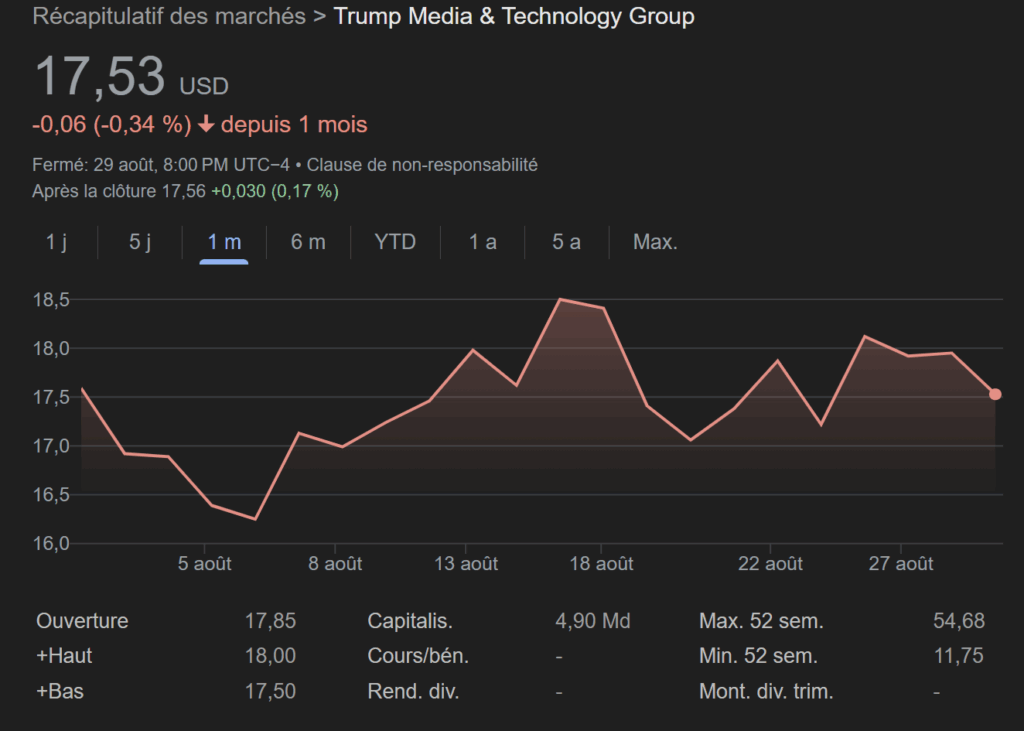This screenshot has height=731, width=1024.
Task: Click the Rend. div. label
Action: point(413,691)
